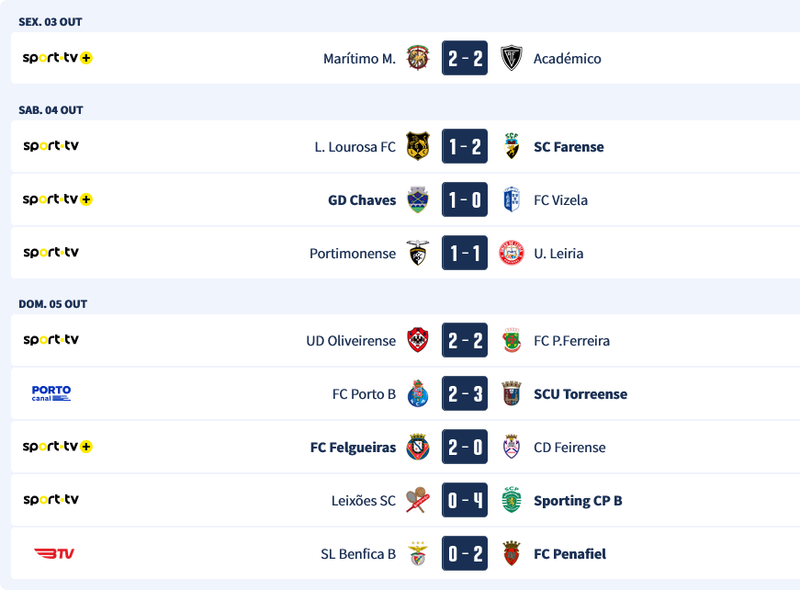This screenshot has height=590, width=800.
Task: Click the Marítimo M. club crest
Action: (x=418, y=58)
